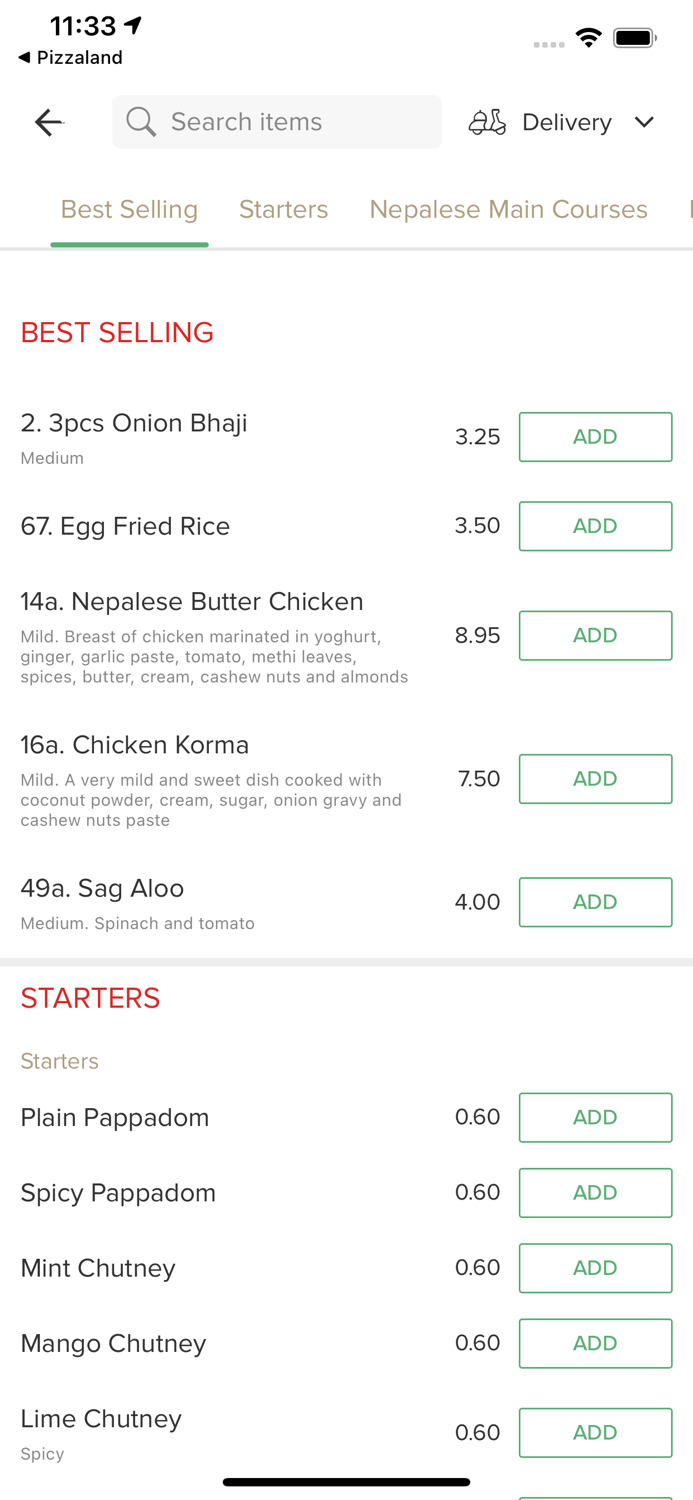Viewport: 693px width, 1500px height.
Task: Return to Pizzaland app via breadcrumb
Action: [70, 57]
